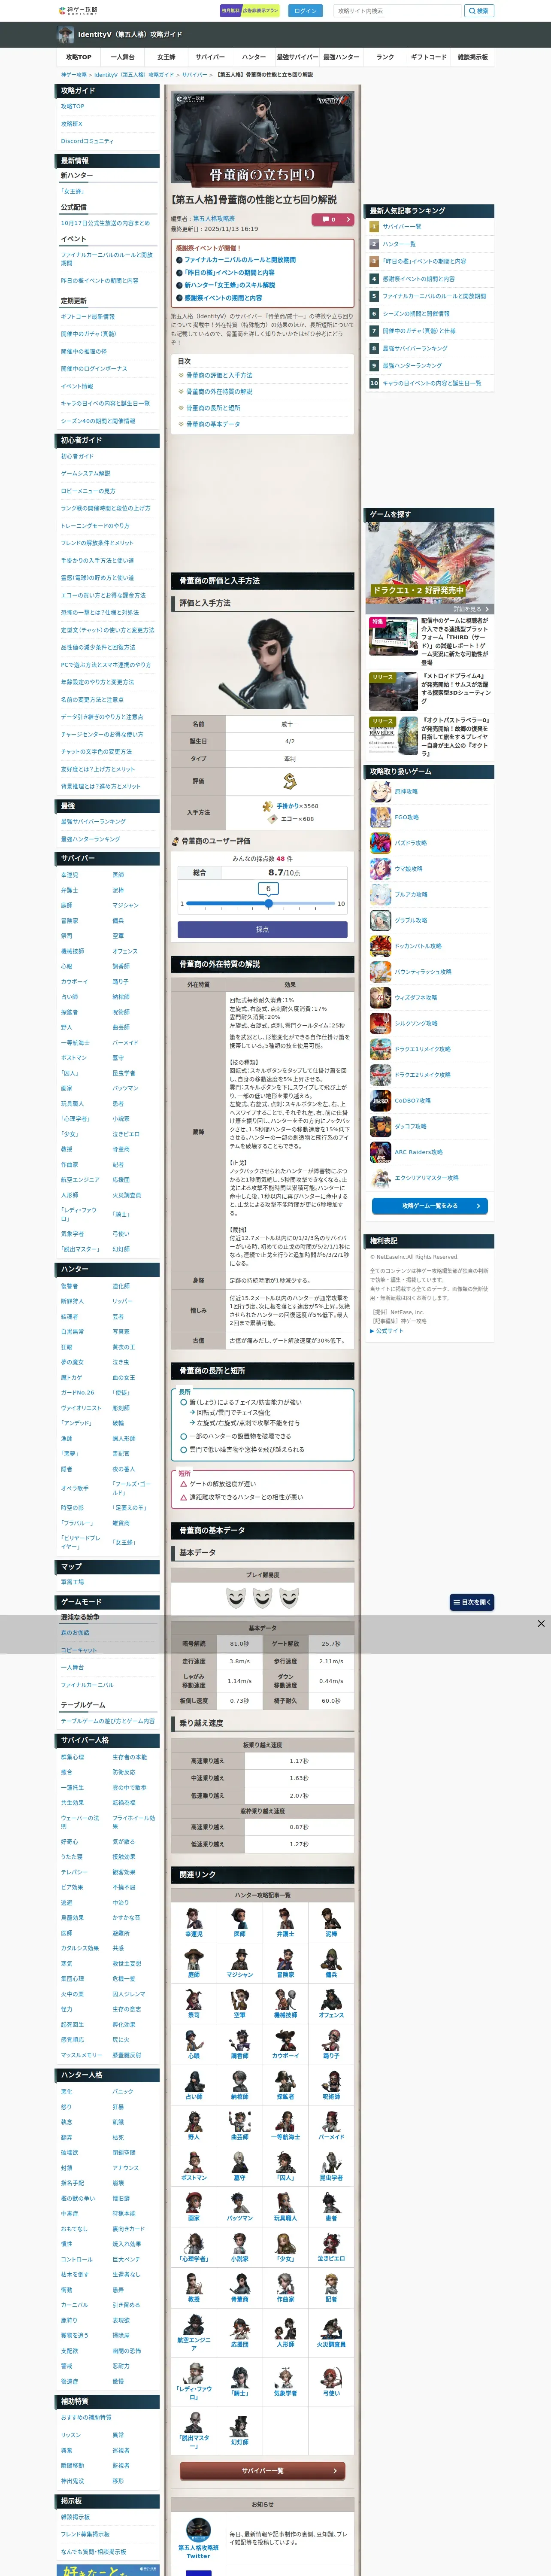Open the ギフトコード navigation tab
The width and height of the screenshot is (551, 2576).
click(x=429, y=57)
